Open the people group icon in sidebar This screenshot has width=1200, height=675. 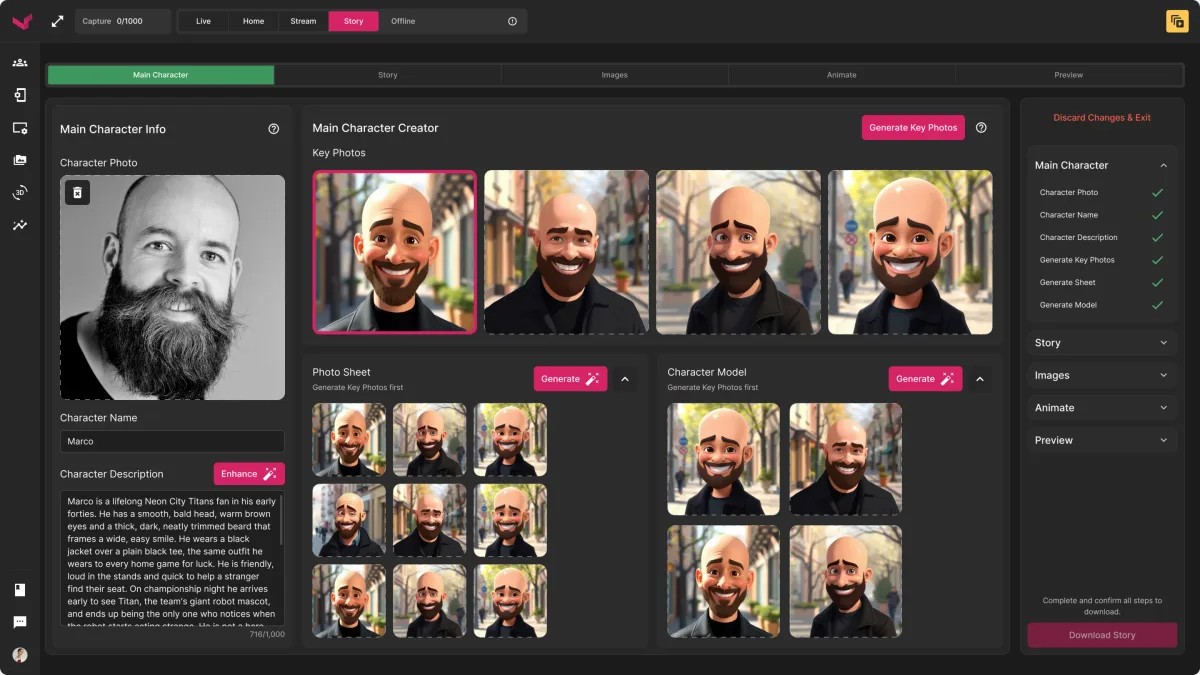[x=20, y=62]
